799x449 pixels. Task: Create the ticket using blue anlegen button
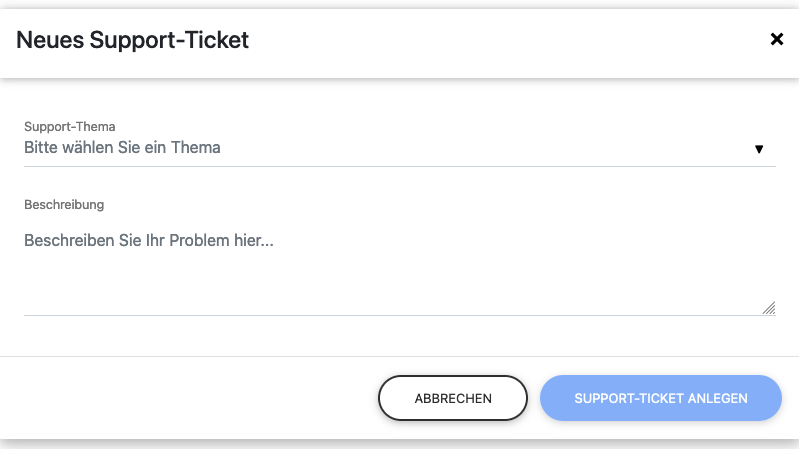coord(660,398)
